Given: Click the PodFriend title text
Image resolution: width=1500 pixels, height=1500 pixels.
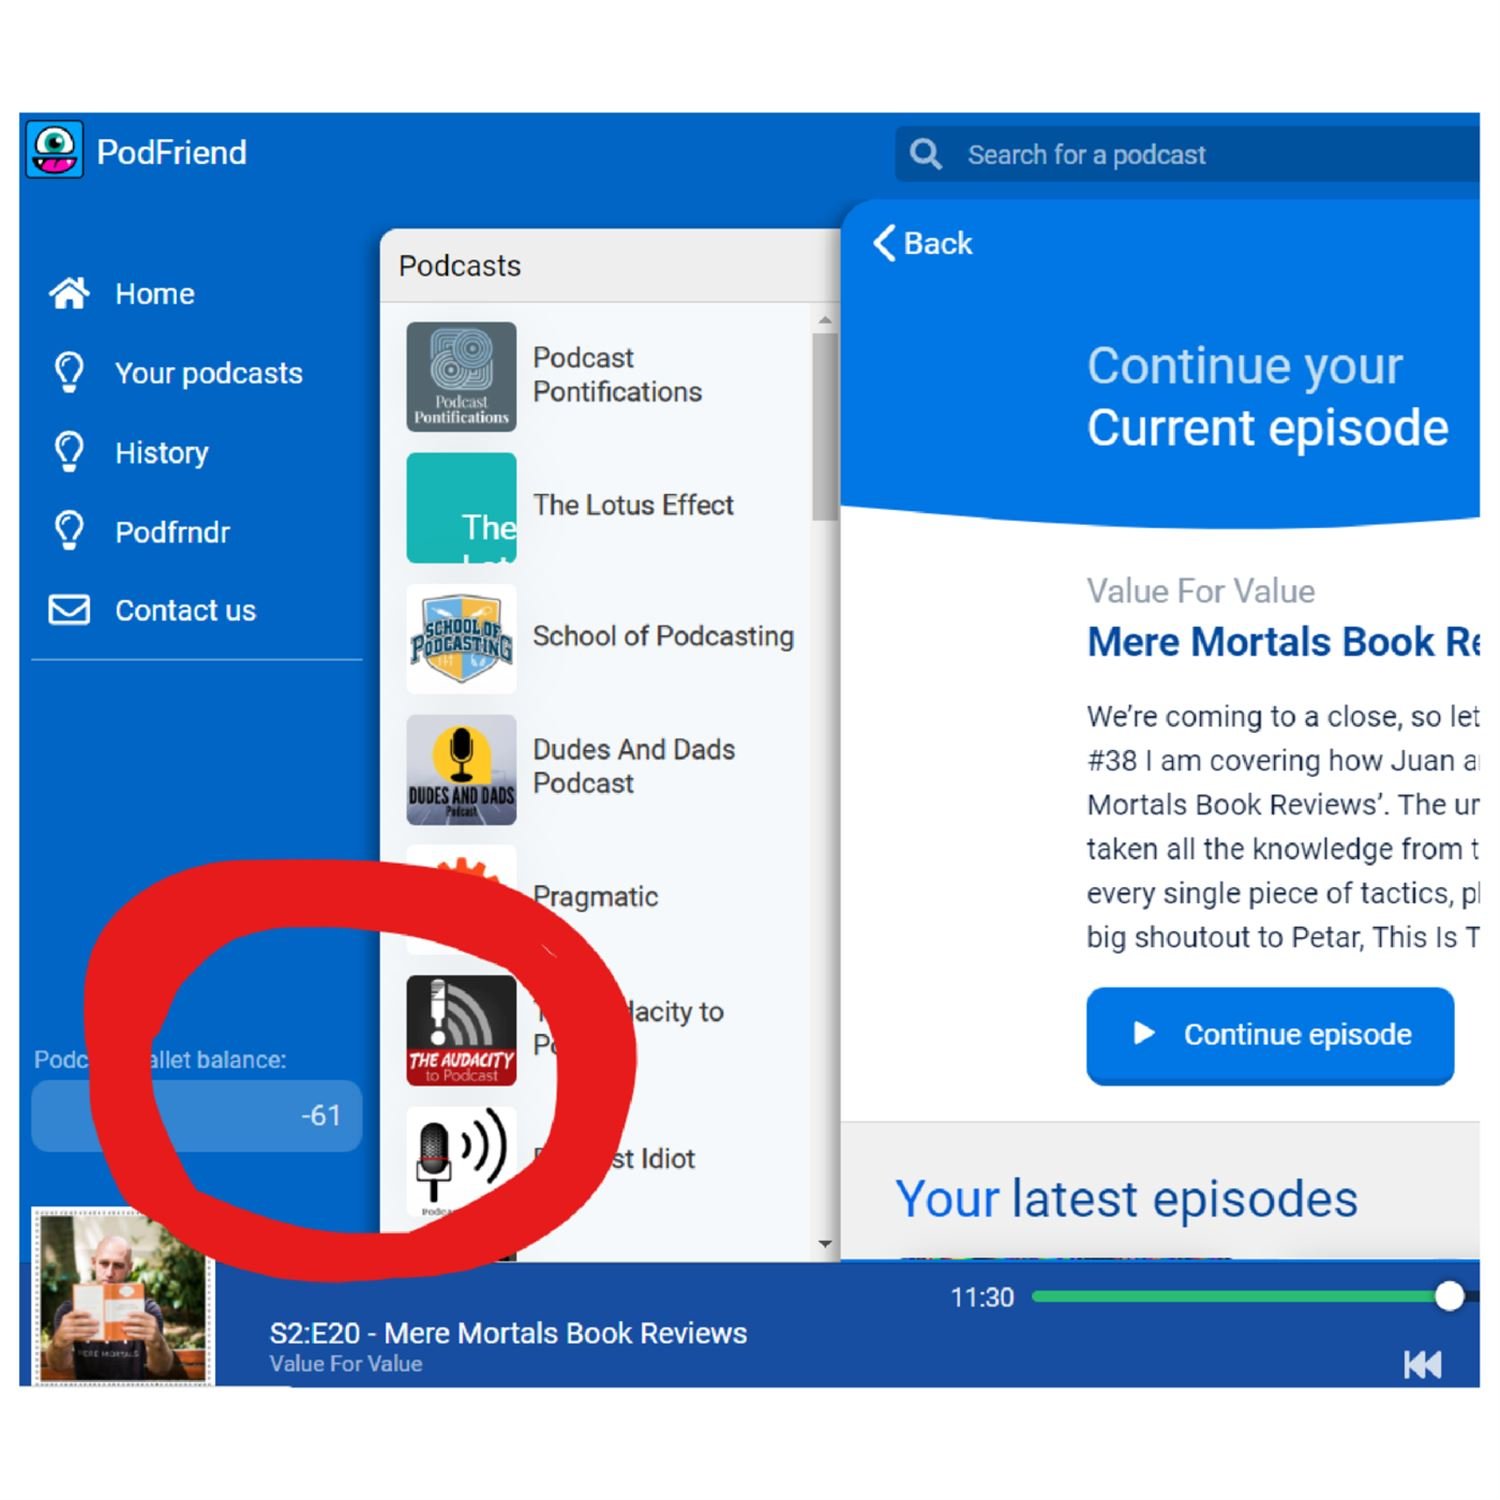Looking at the screenshot, I should 171,152.
